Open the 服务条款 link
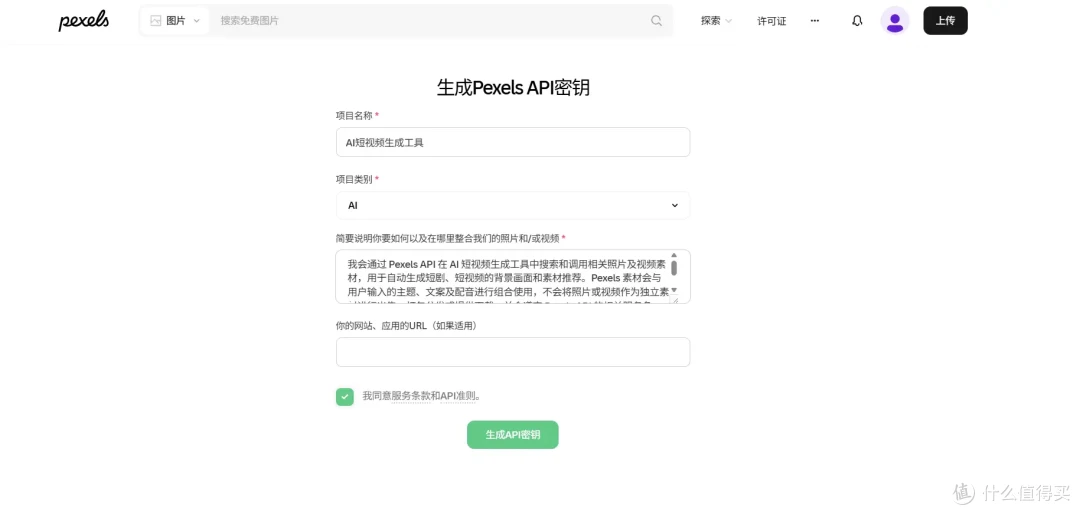 411,396
